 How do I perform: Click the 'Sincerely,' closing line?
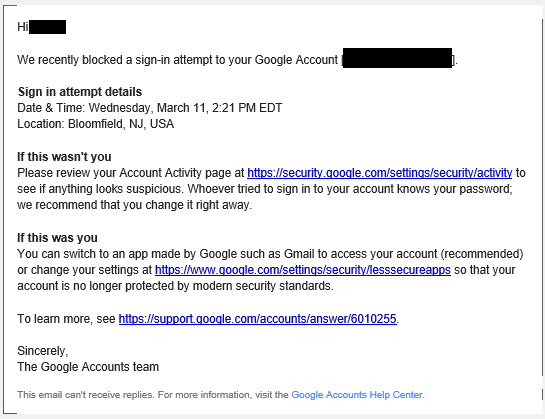(43, 351)
